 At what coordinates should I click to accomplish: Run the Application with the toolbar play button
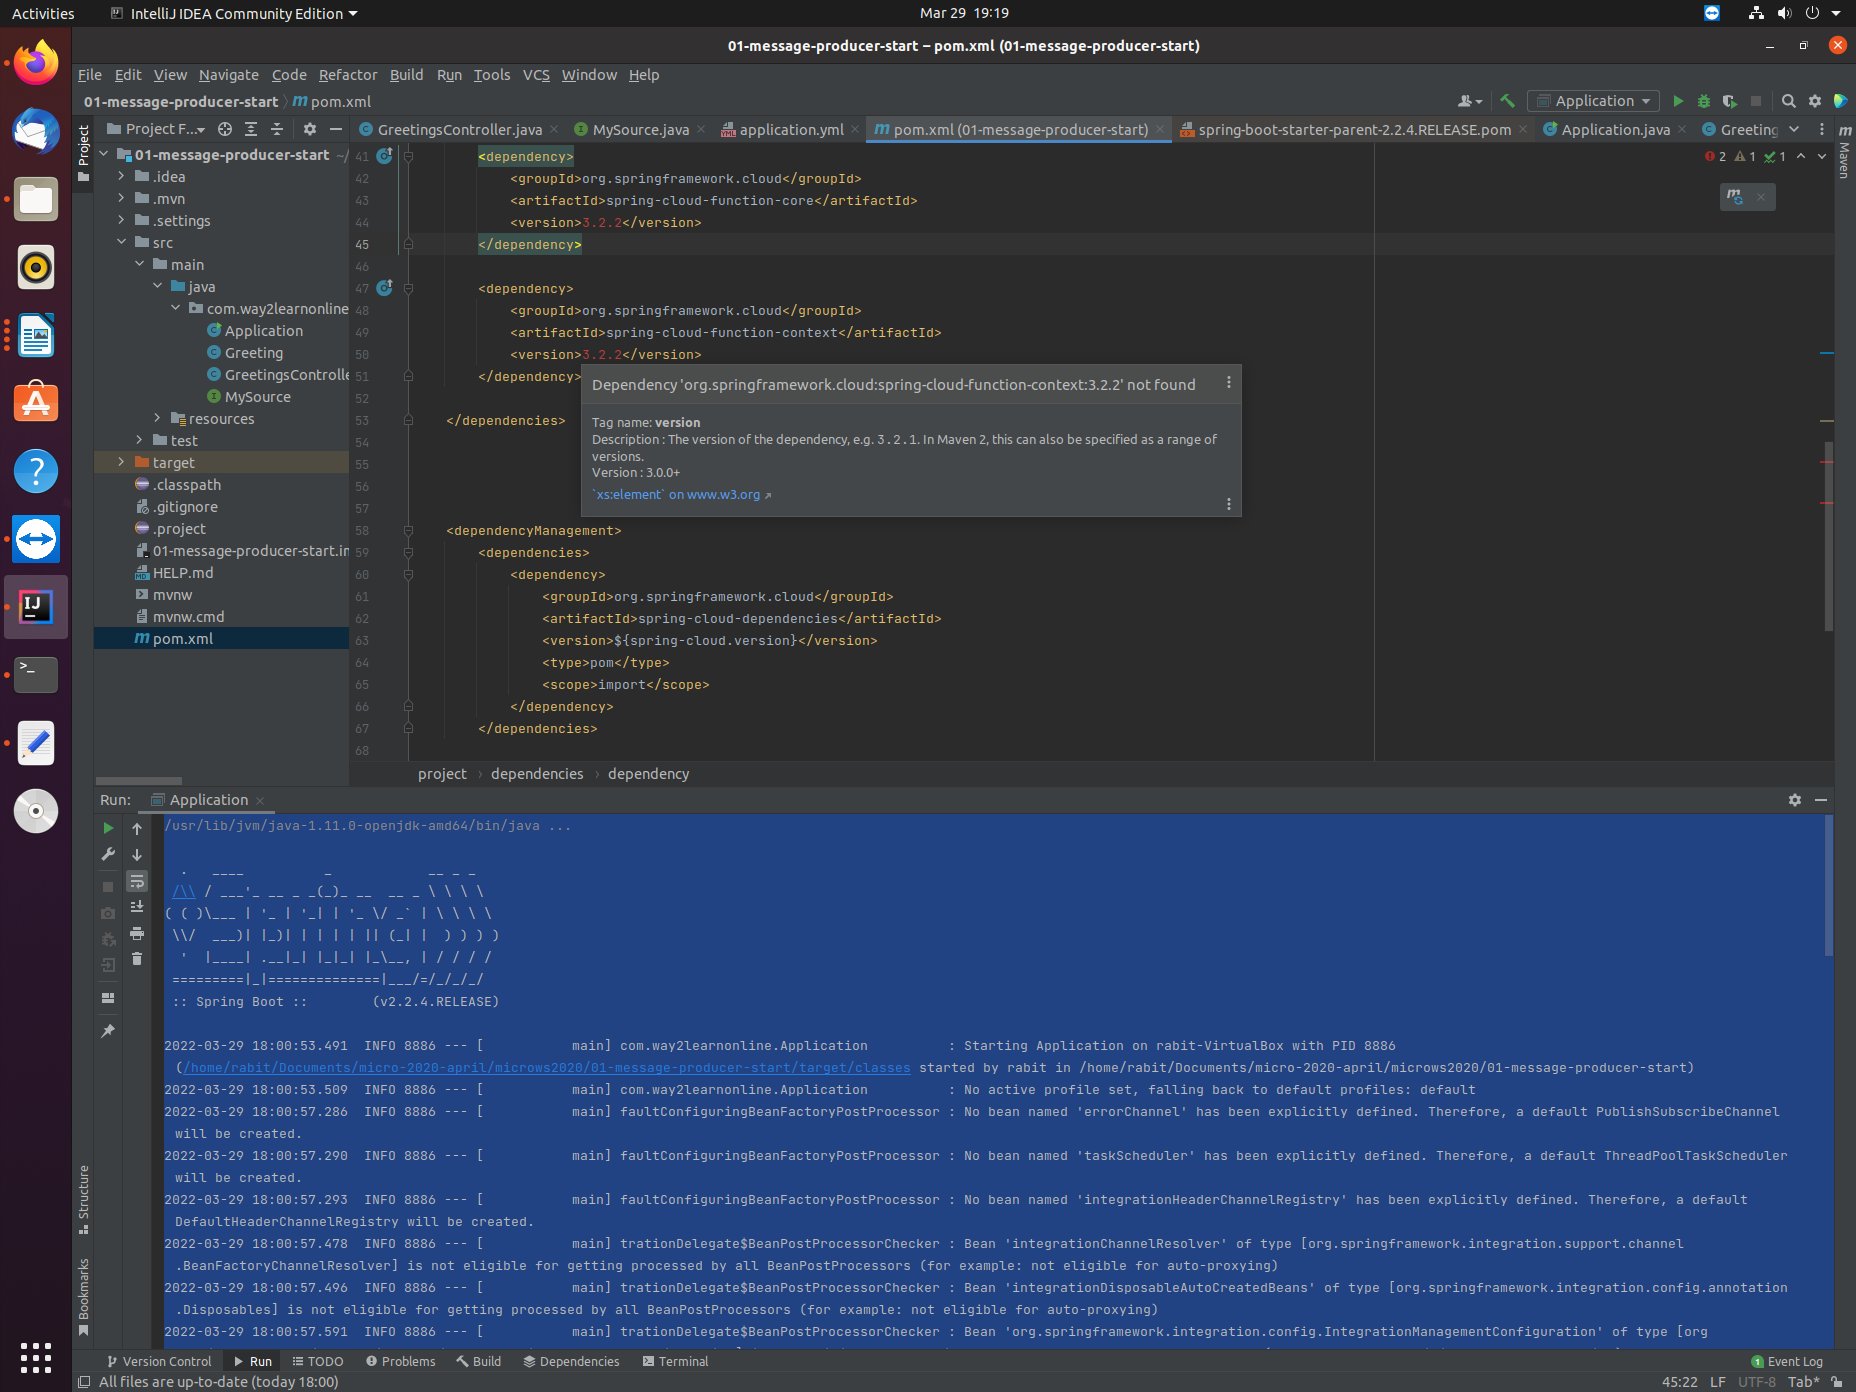pyautogui.click(x=1678, y=101)
